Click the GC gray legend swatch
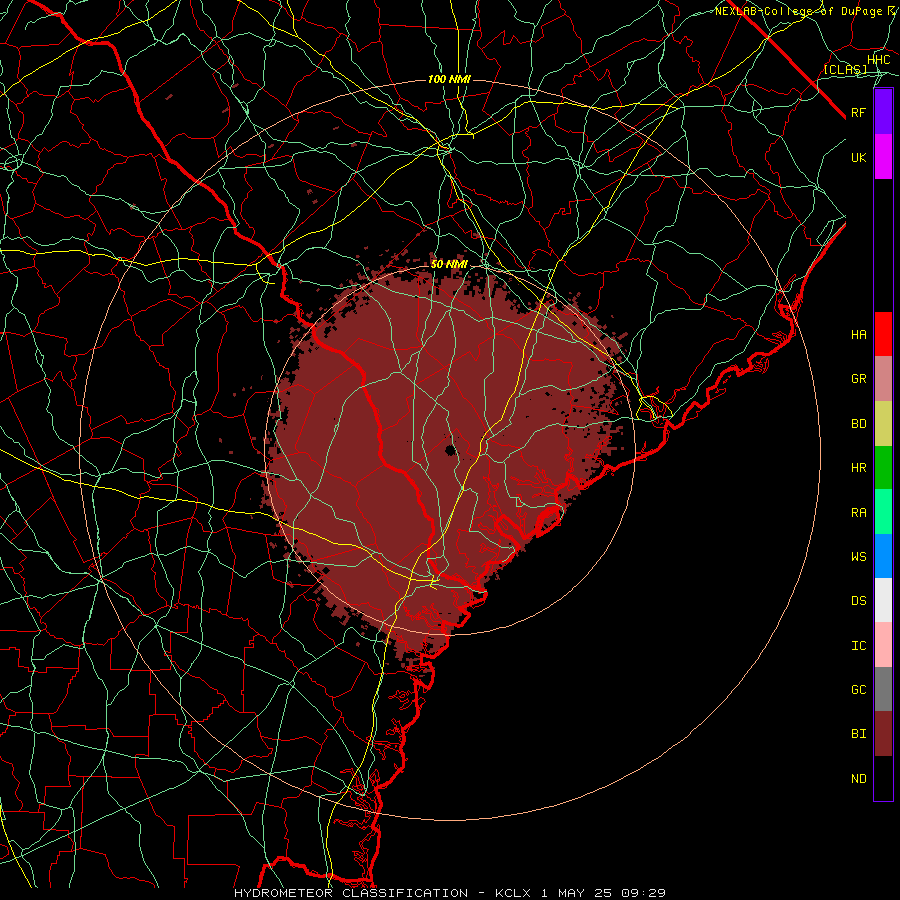Viewport: 900px width, 900px height. [883, 689]
